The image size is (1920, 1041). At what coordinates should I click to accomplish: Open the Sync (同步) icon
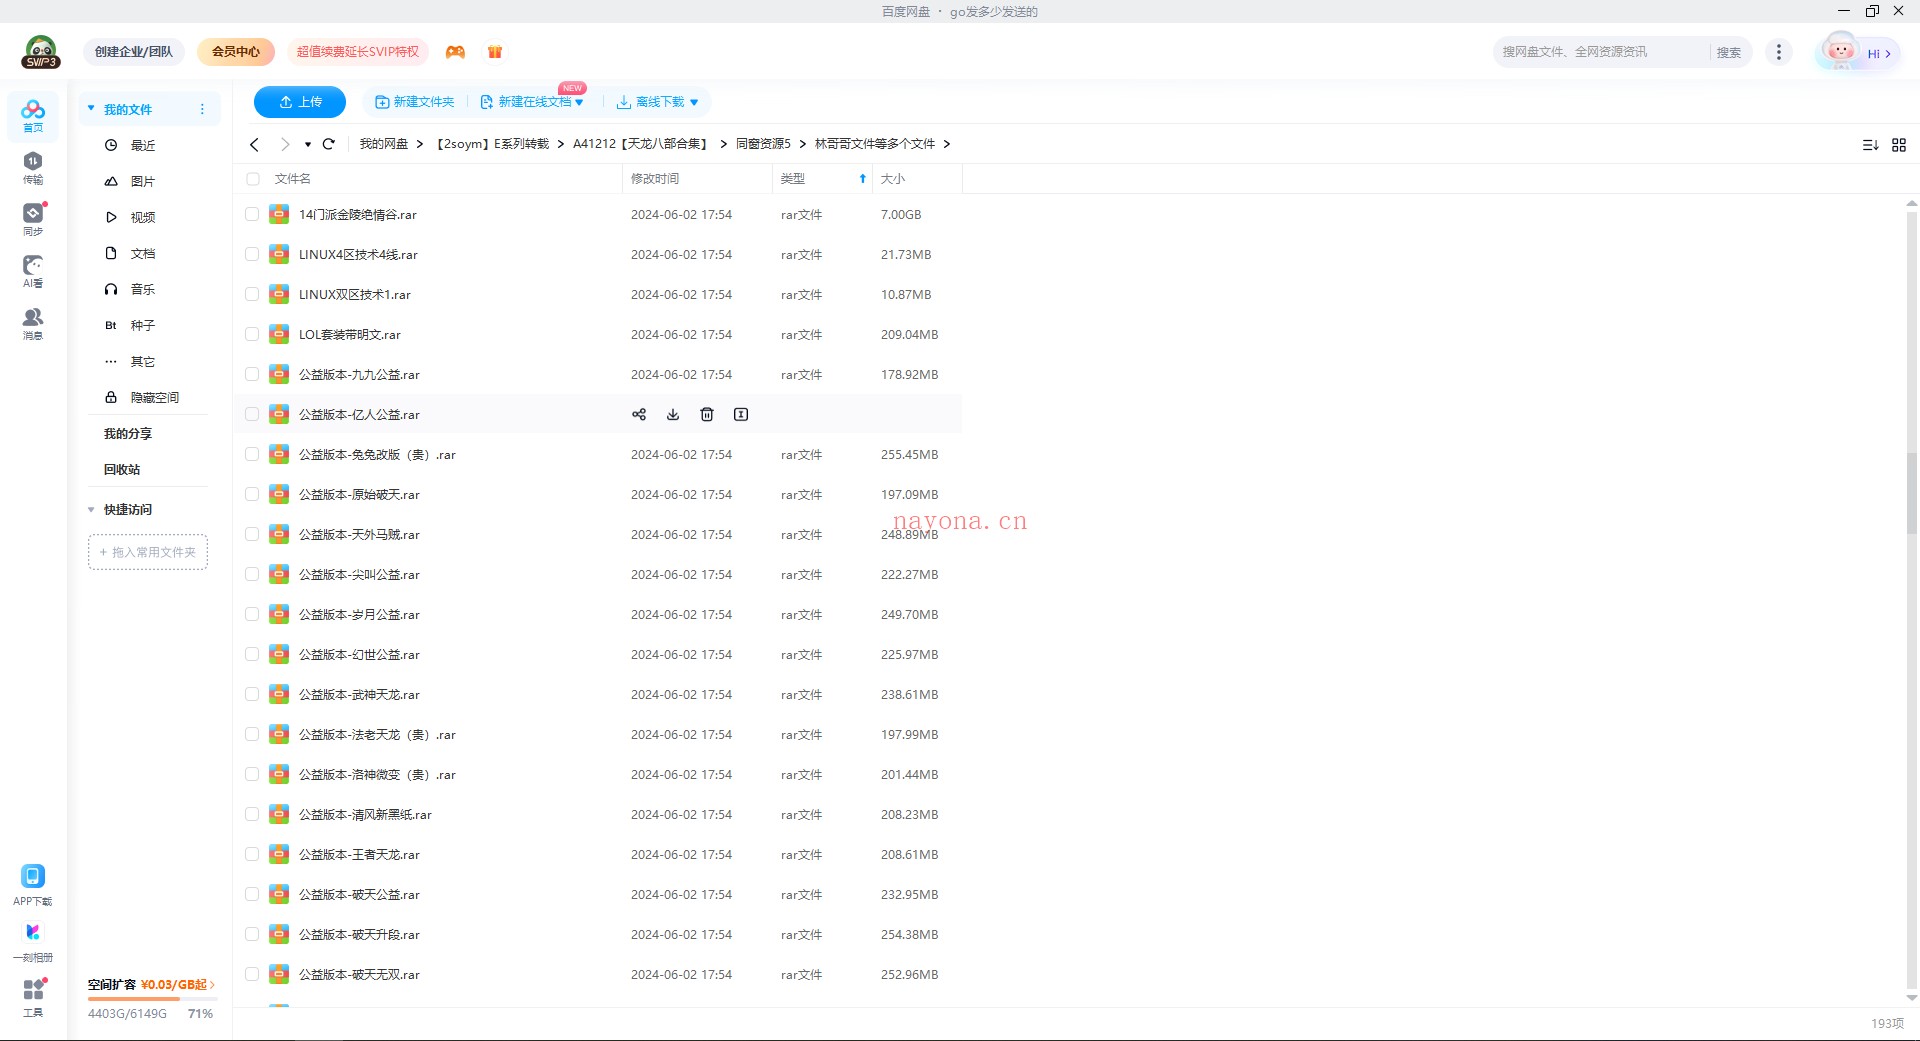click(x=33, y=219)
